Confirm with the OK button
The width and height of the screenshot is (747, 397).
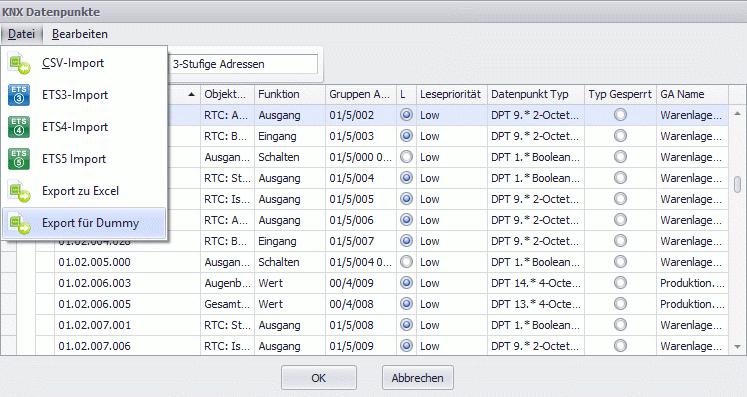pos(319,378)
